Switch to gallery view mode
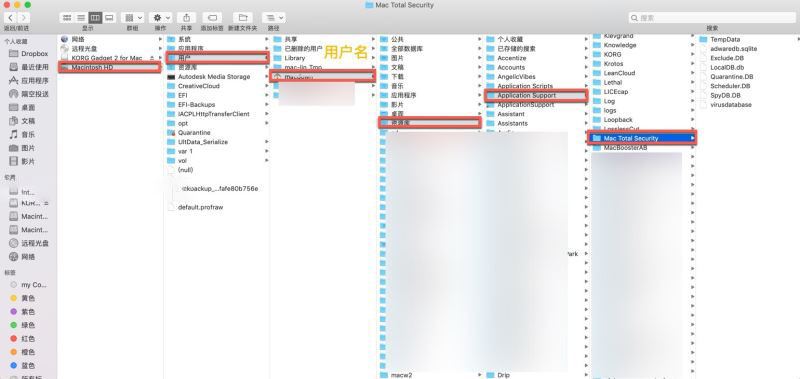The height and width of the screenshot is (379, 800). [x=109, y=18]
